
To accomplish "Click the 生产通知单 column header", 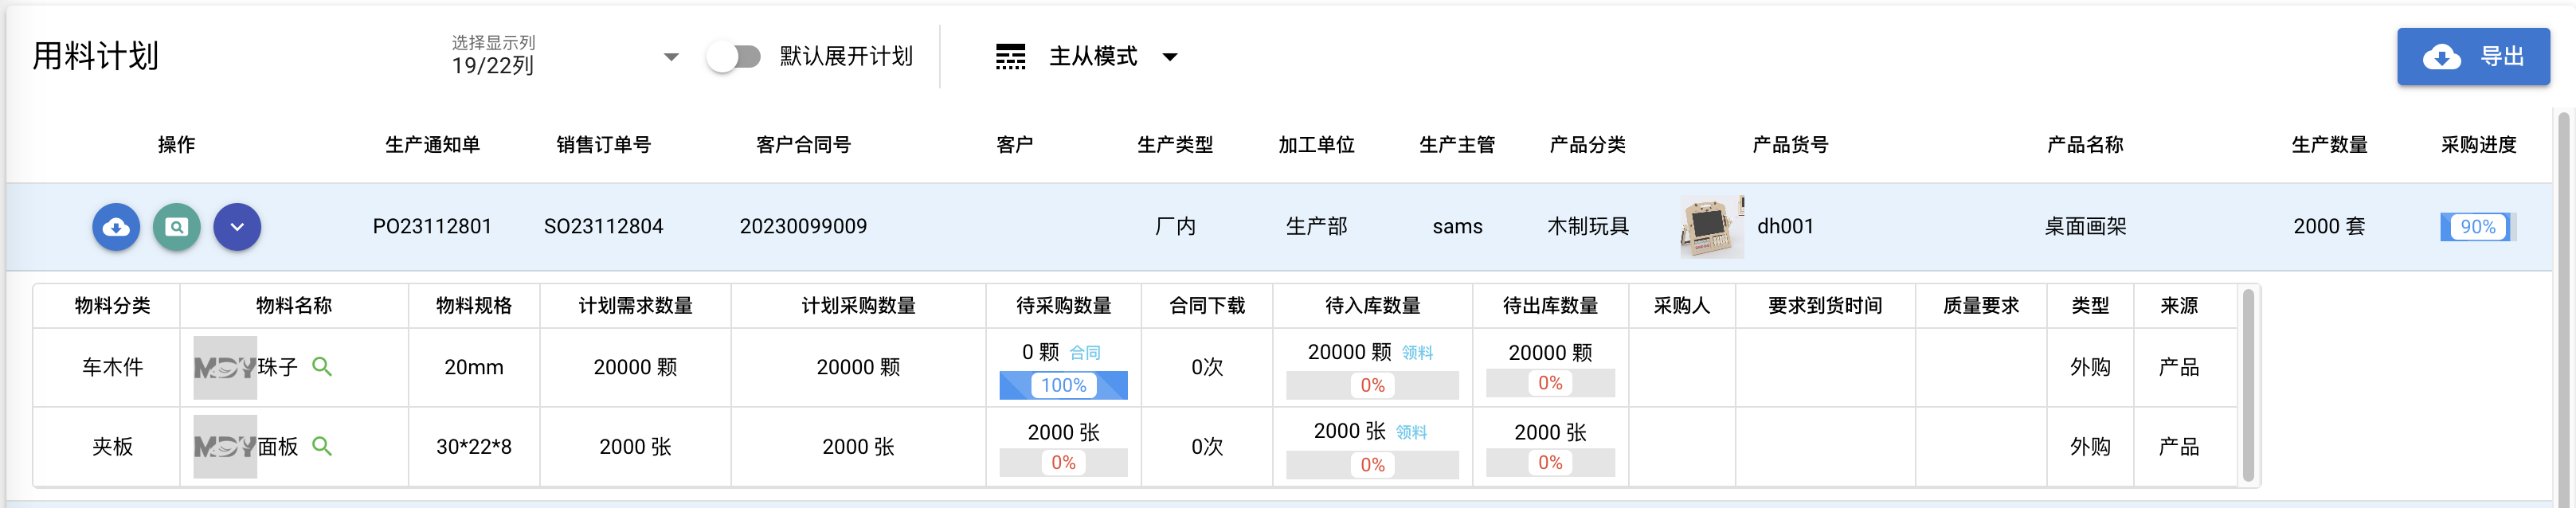I will [432, 144].
